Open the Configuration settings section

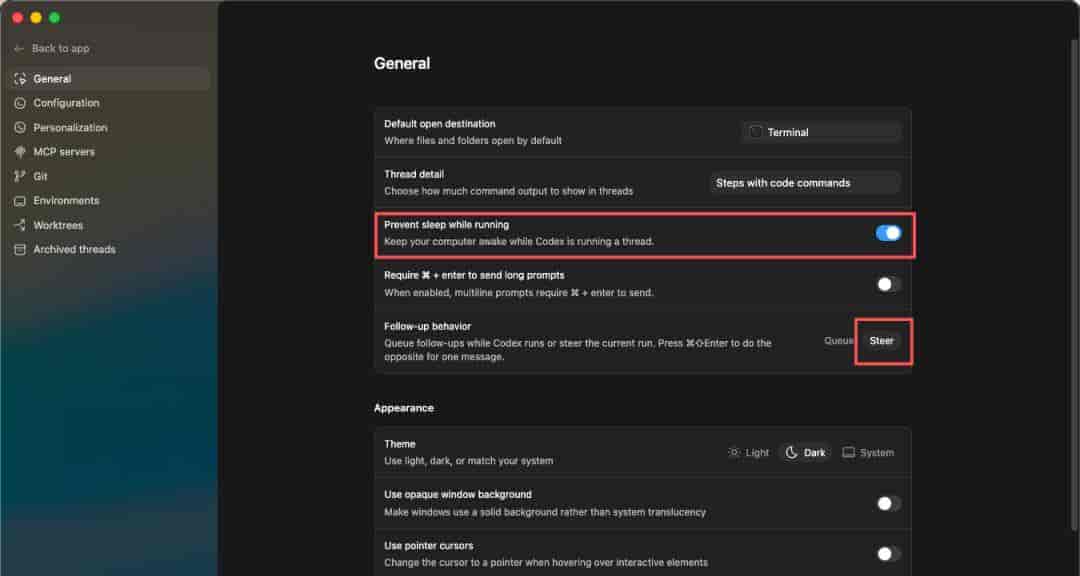[110, 103]
